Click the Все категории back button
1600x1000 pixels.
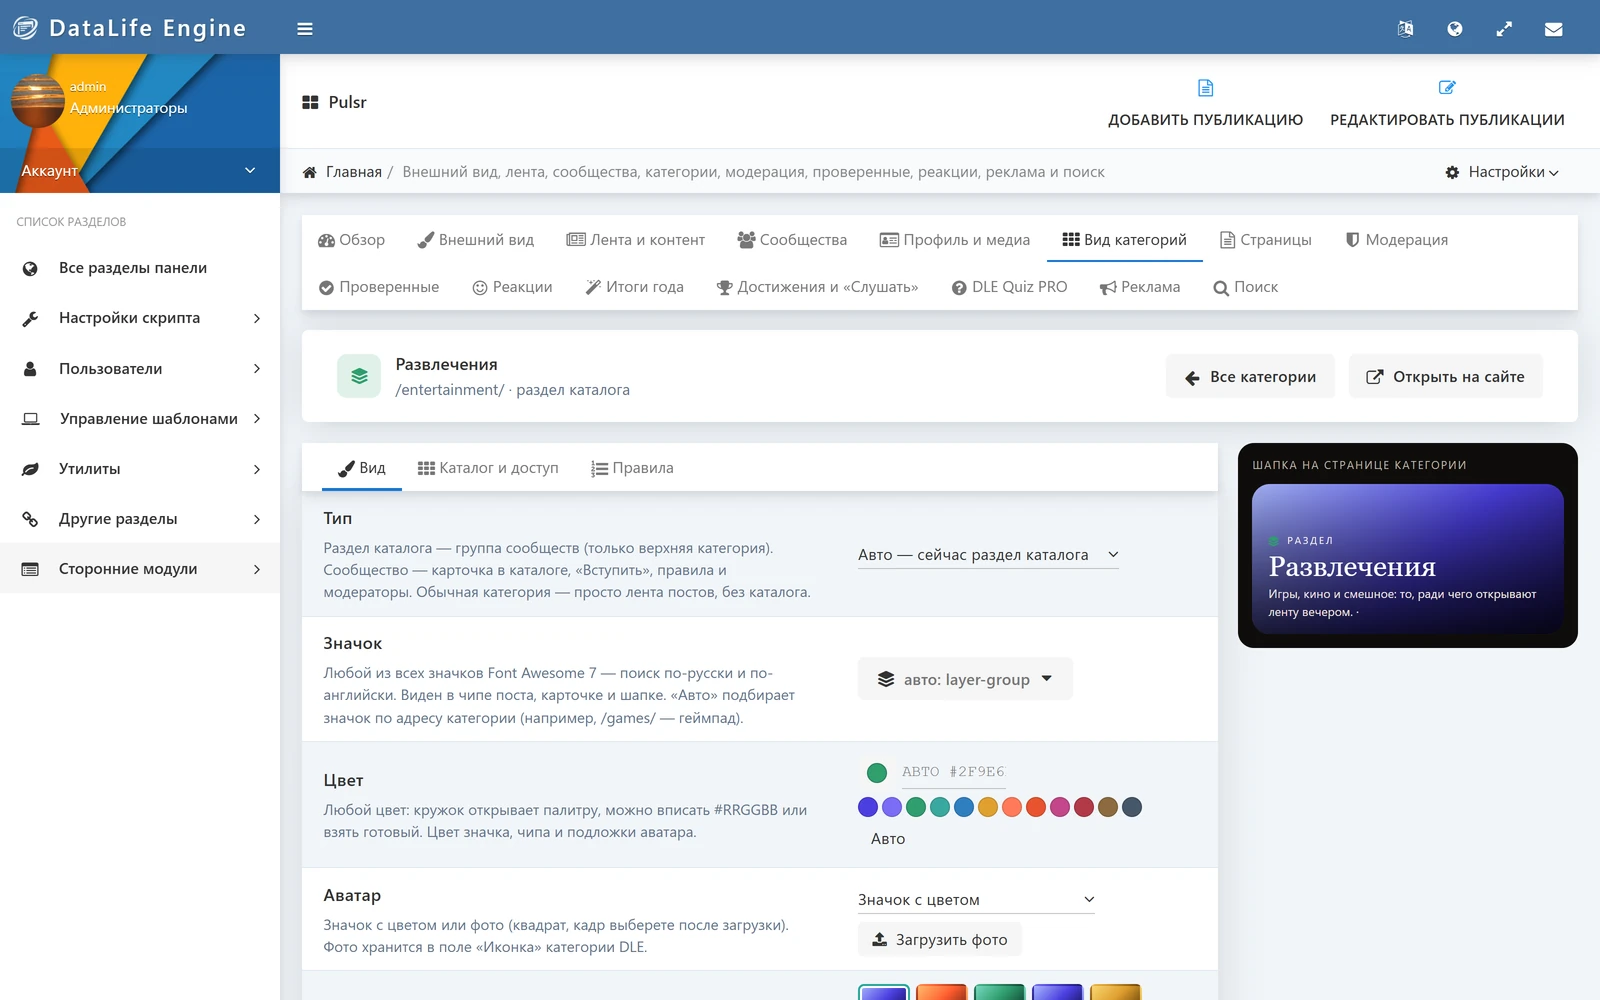[x=1250, y=377]
